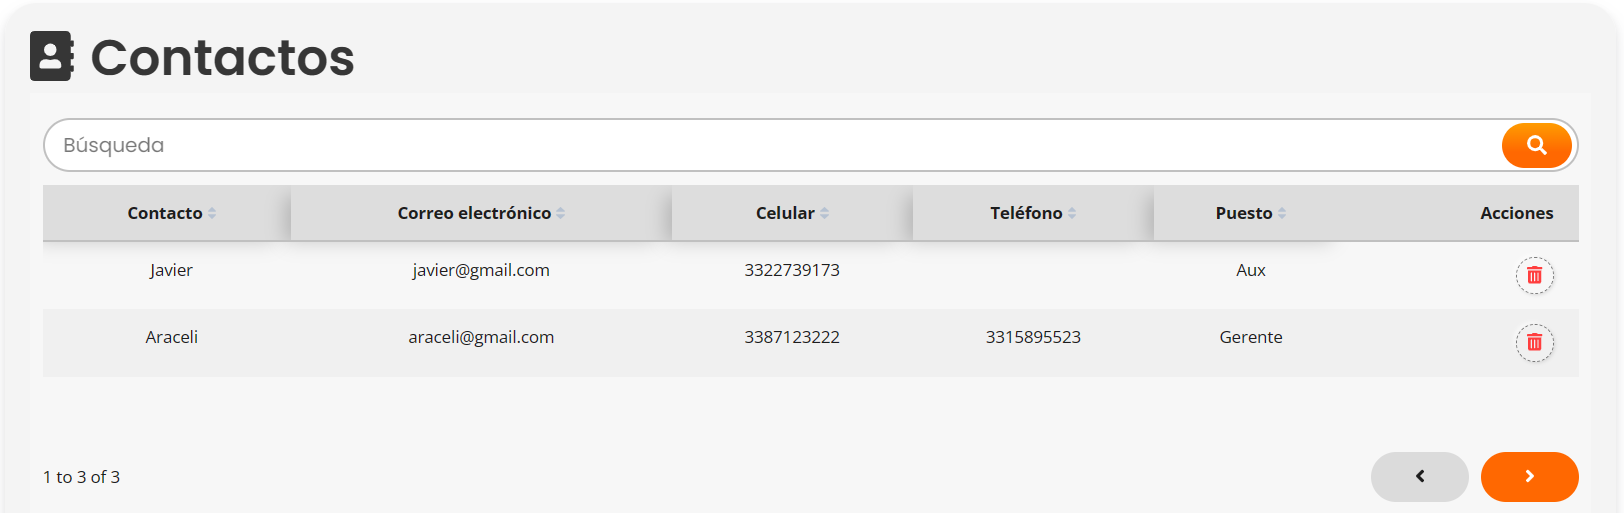This screenshot has height=513, width=1624.
Task: Click Araceli's phone number 3315895523
Action: (1033, 337)
